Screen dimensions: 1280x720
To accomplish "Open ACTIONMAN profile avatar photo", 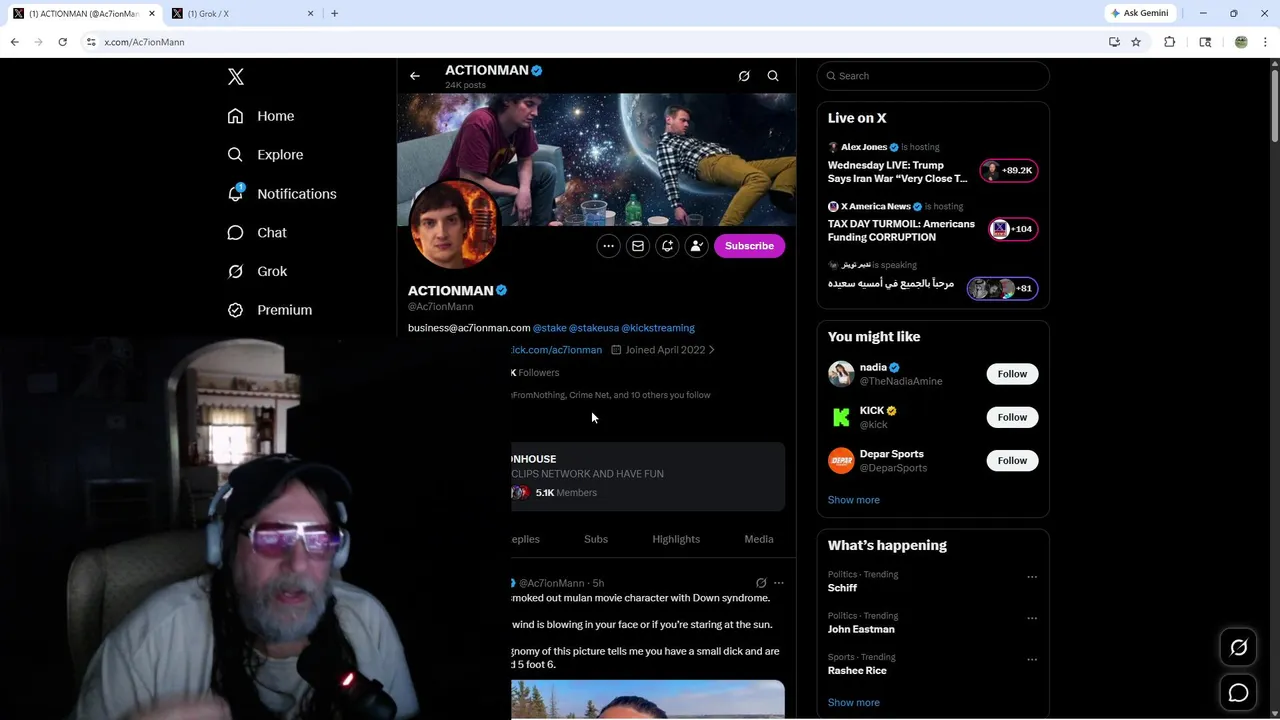I will coord(453,225).
